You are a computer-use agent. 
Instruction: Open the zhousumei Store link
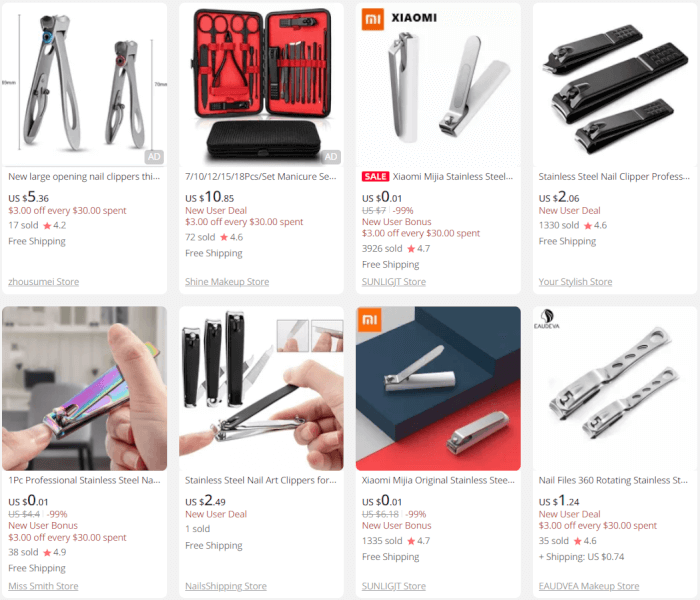[x=43, y=282]
